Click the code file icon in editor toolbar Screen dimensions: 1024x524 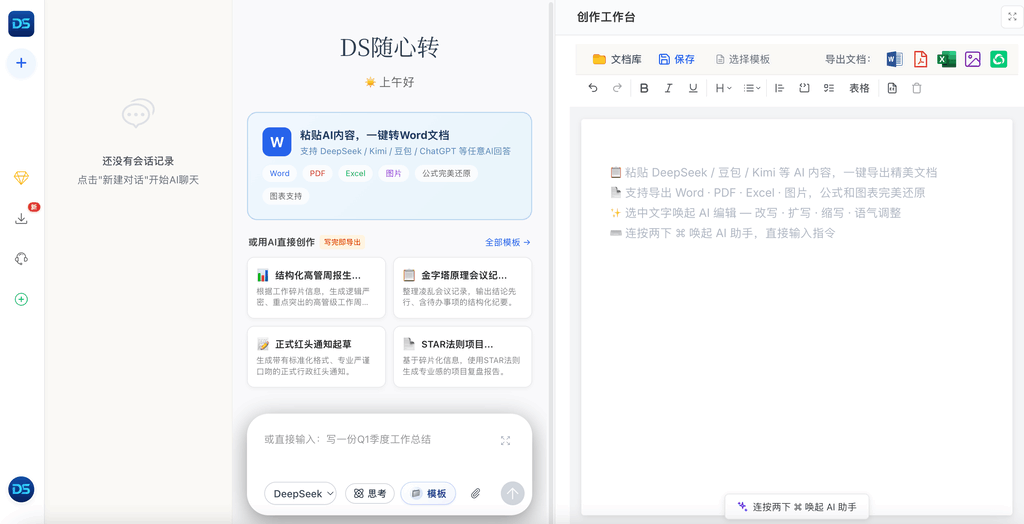892,88
